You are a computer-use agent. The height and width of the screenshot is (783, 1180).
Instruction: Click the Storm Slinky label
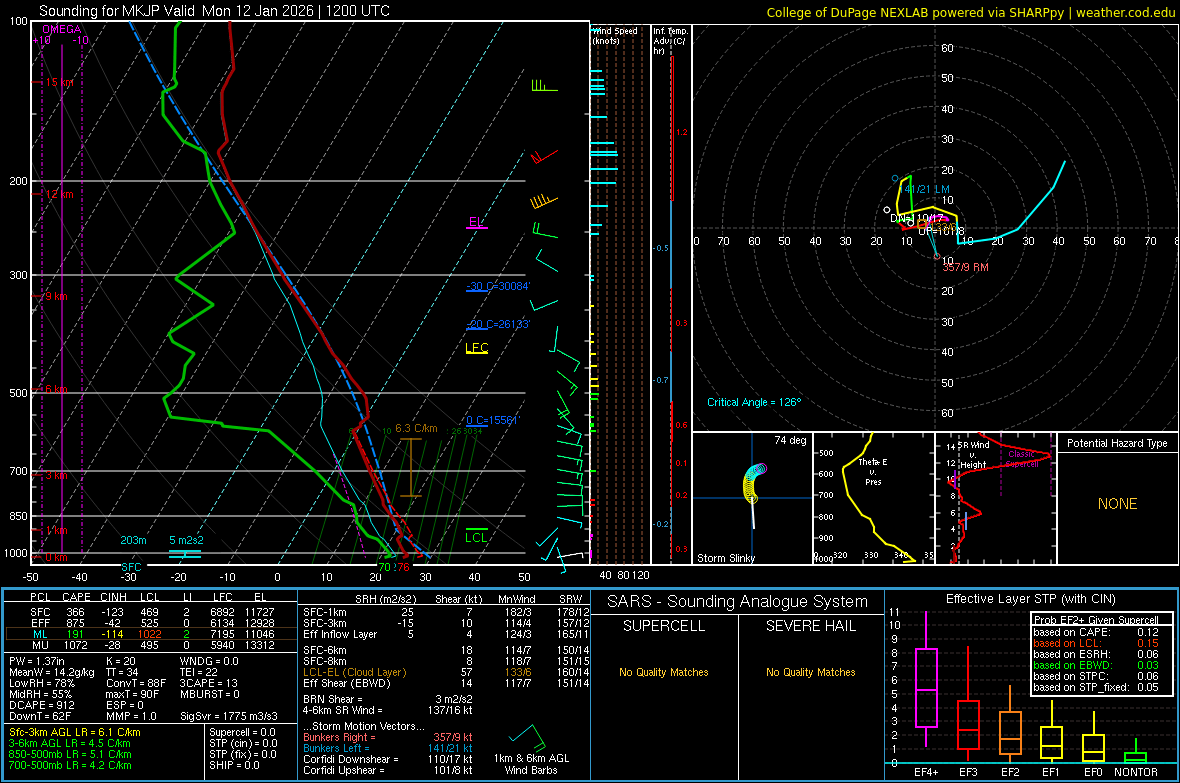(x=725, y=558)
